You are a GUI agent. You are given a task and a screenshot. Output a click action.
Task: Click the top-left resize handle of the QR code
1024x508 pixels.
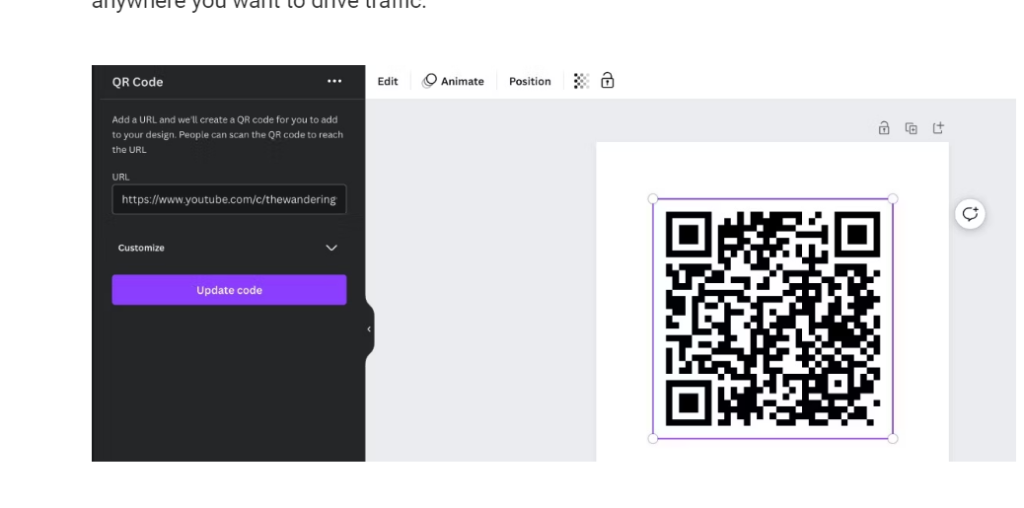tap(653, 198)
